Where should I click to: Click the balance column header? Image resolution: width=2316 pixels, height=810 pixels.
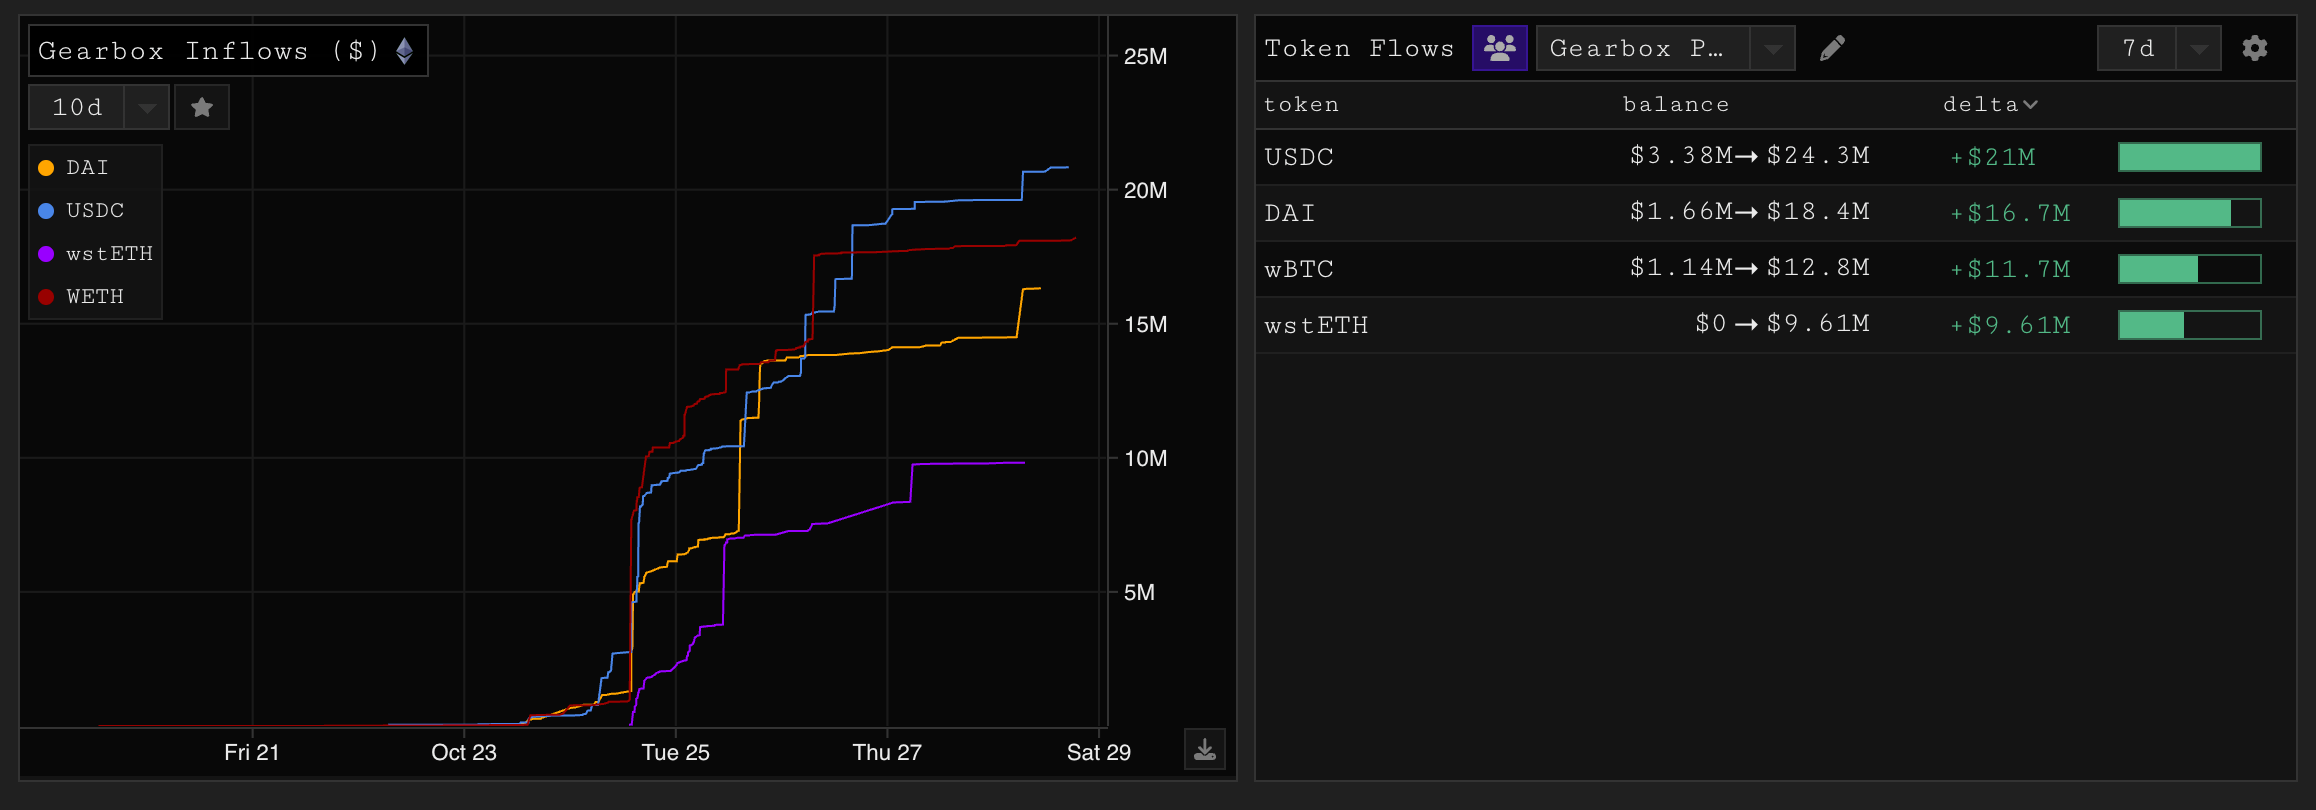pos(1676,104)
